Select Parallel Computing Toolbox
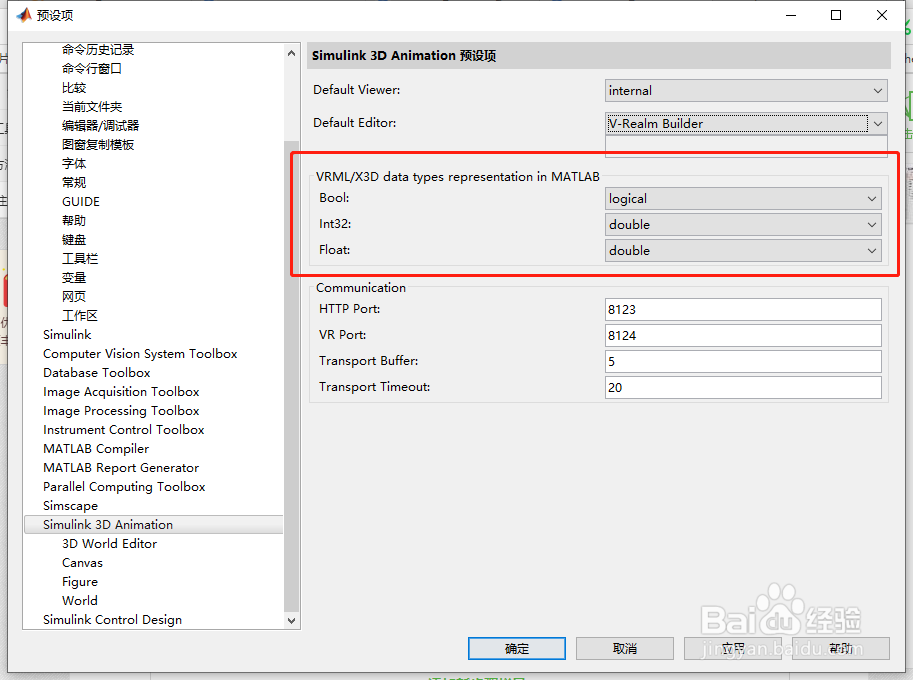 124,487
